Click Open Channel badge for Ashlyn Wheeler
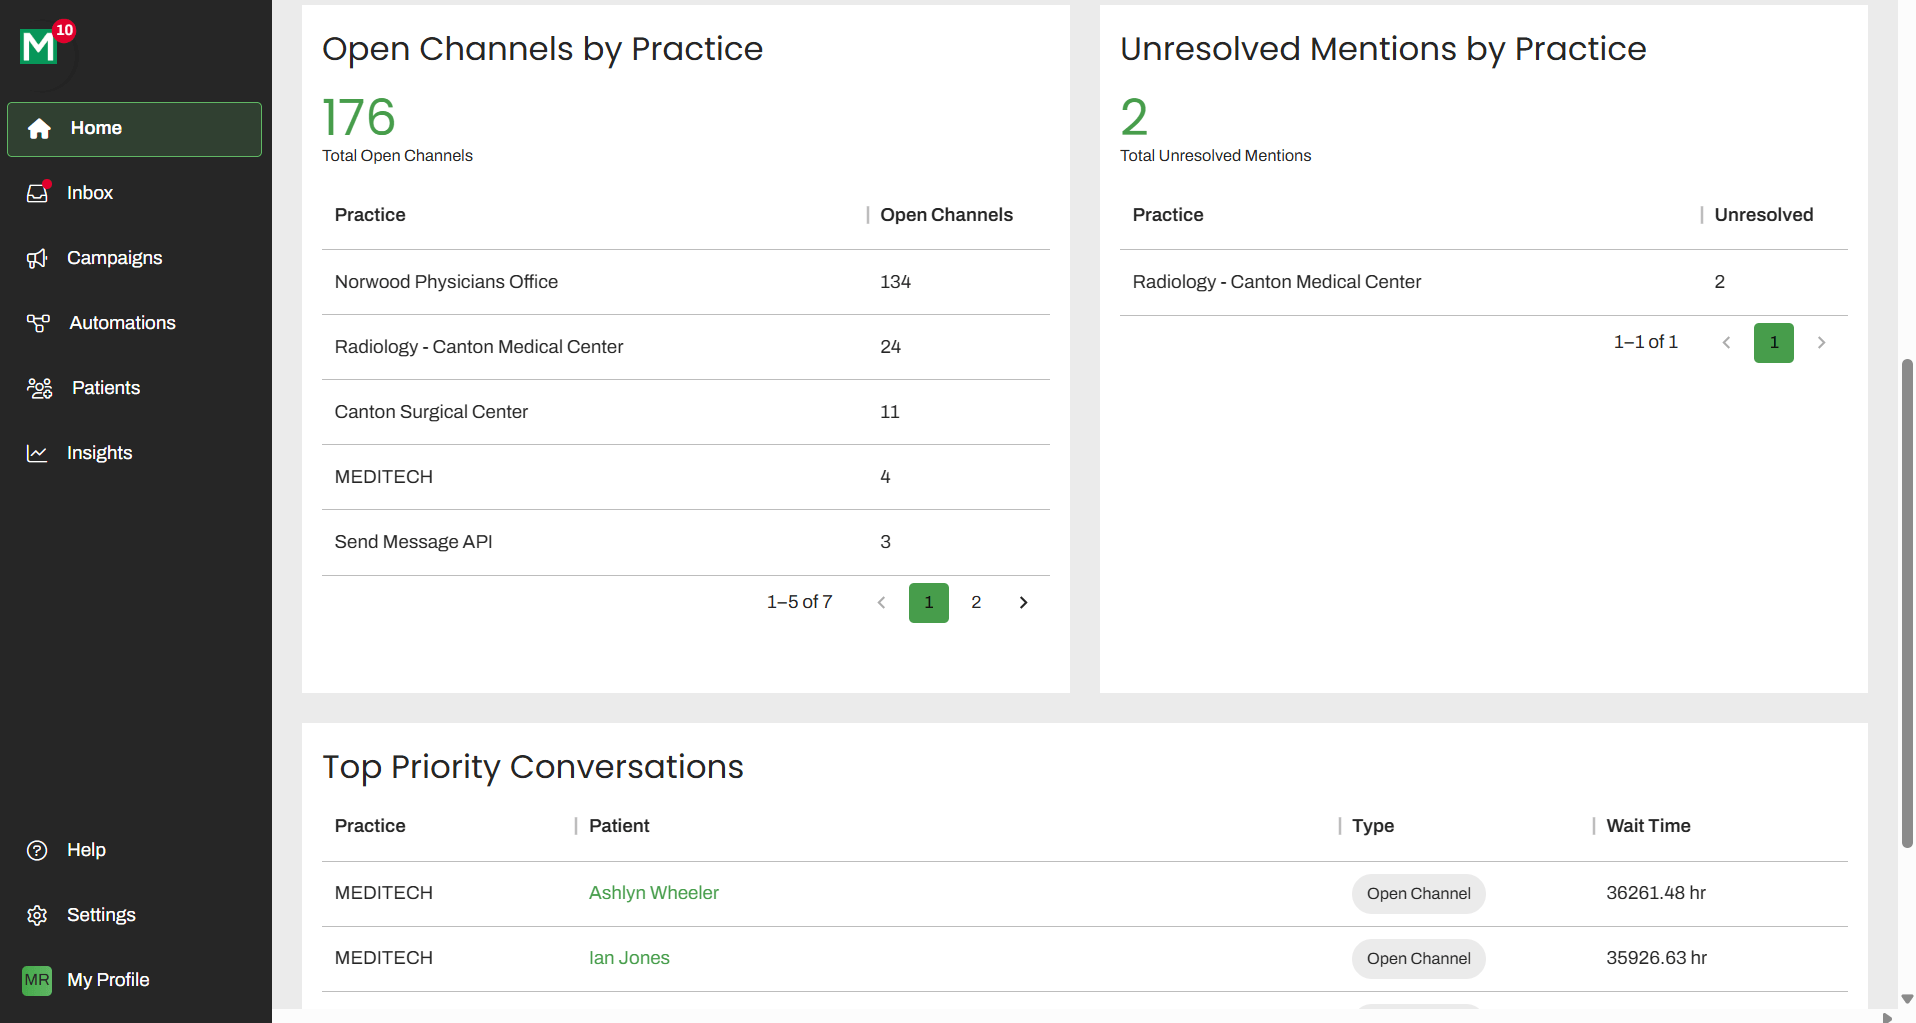 click(x=1418, y=894)
